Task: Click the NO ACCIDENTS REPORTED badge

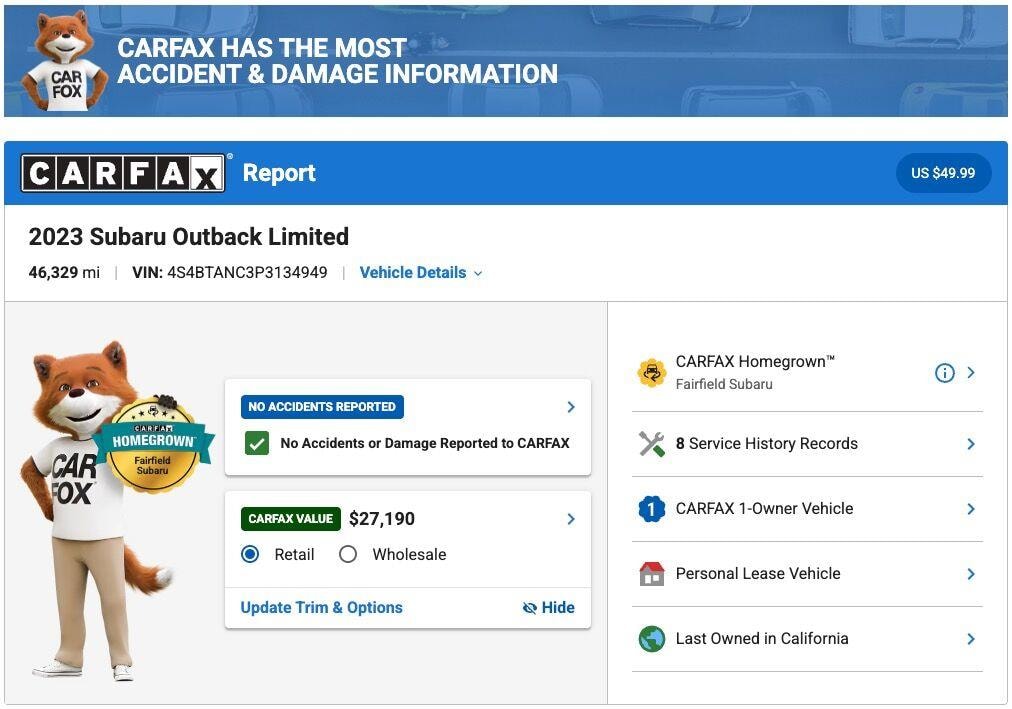Action: [322, 407]
